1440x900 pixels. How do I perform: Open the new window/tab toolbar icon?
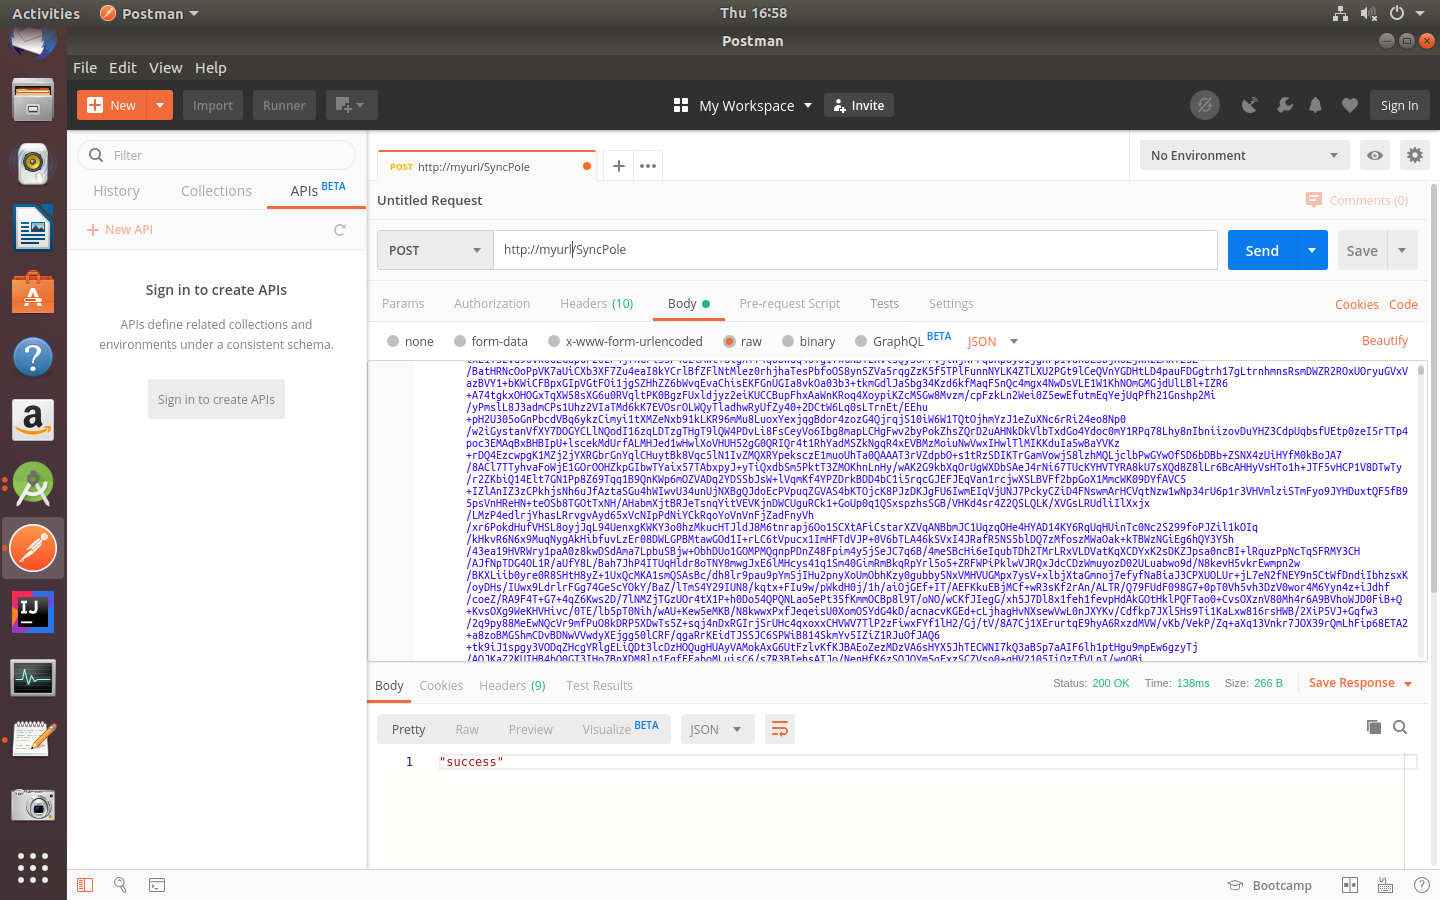[x=350, y=105]
